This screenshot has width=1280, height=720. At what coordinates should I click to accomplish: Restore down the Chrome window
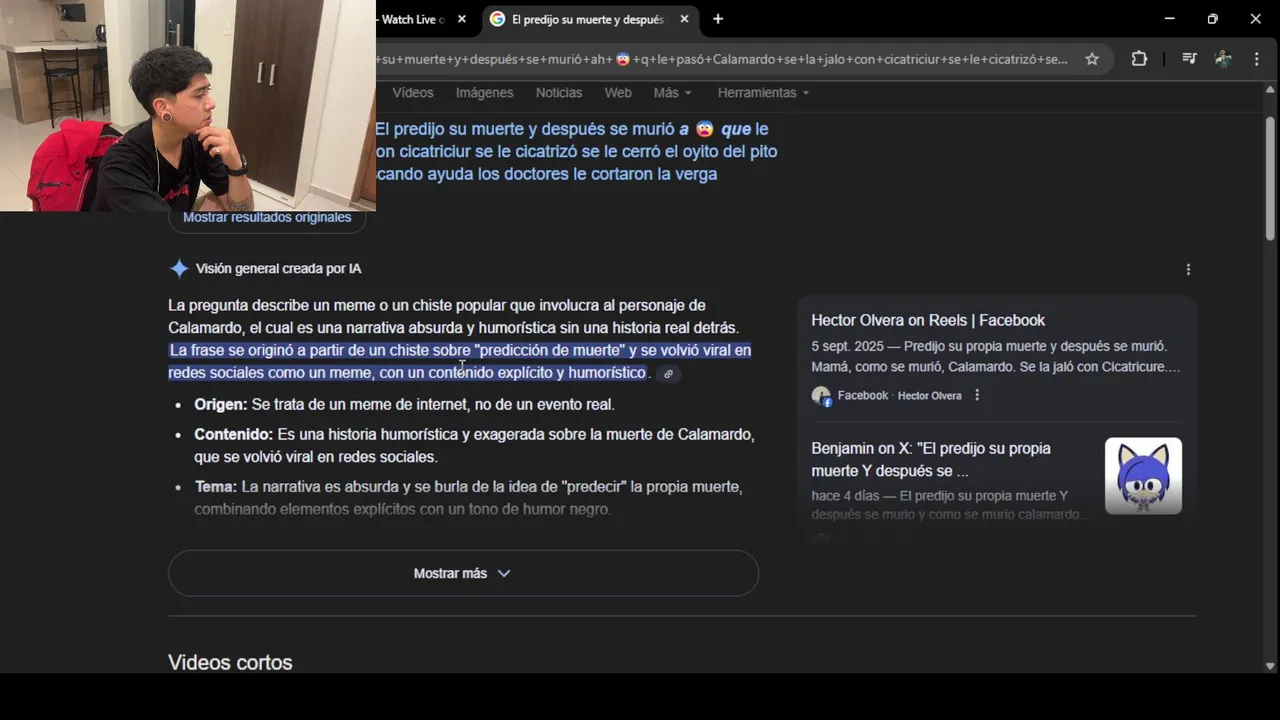1213,19
